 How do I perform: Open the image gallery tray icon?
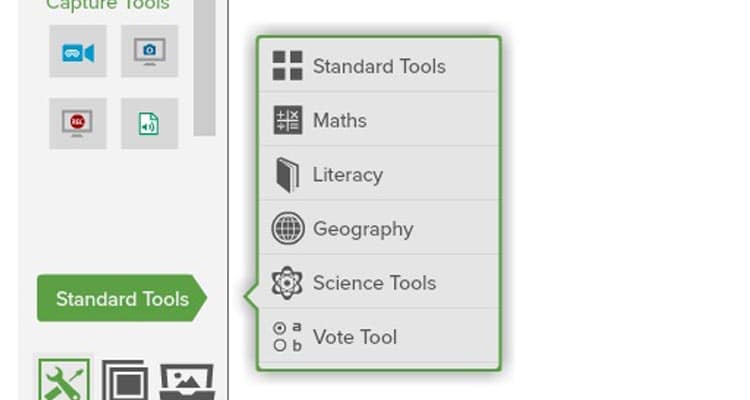tap(187, 382)
